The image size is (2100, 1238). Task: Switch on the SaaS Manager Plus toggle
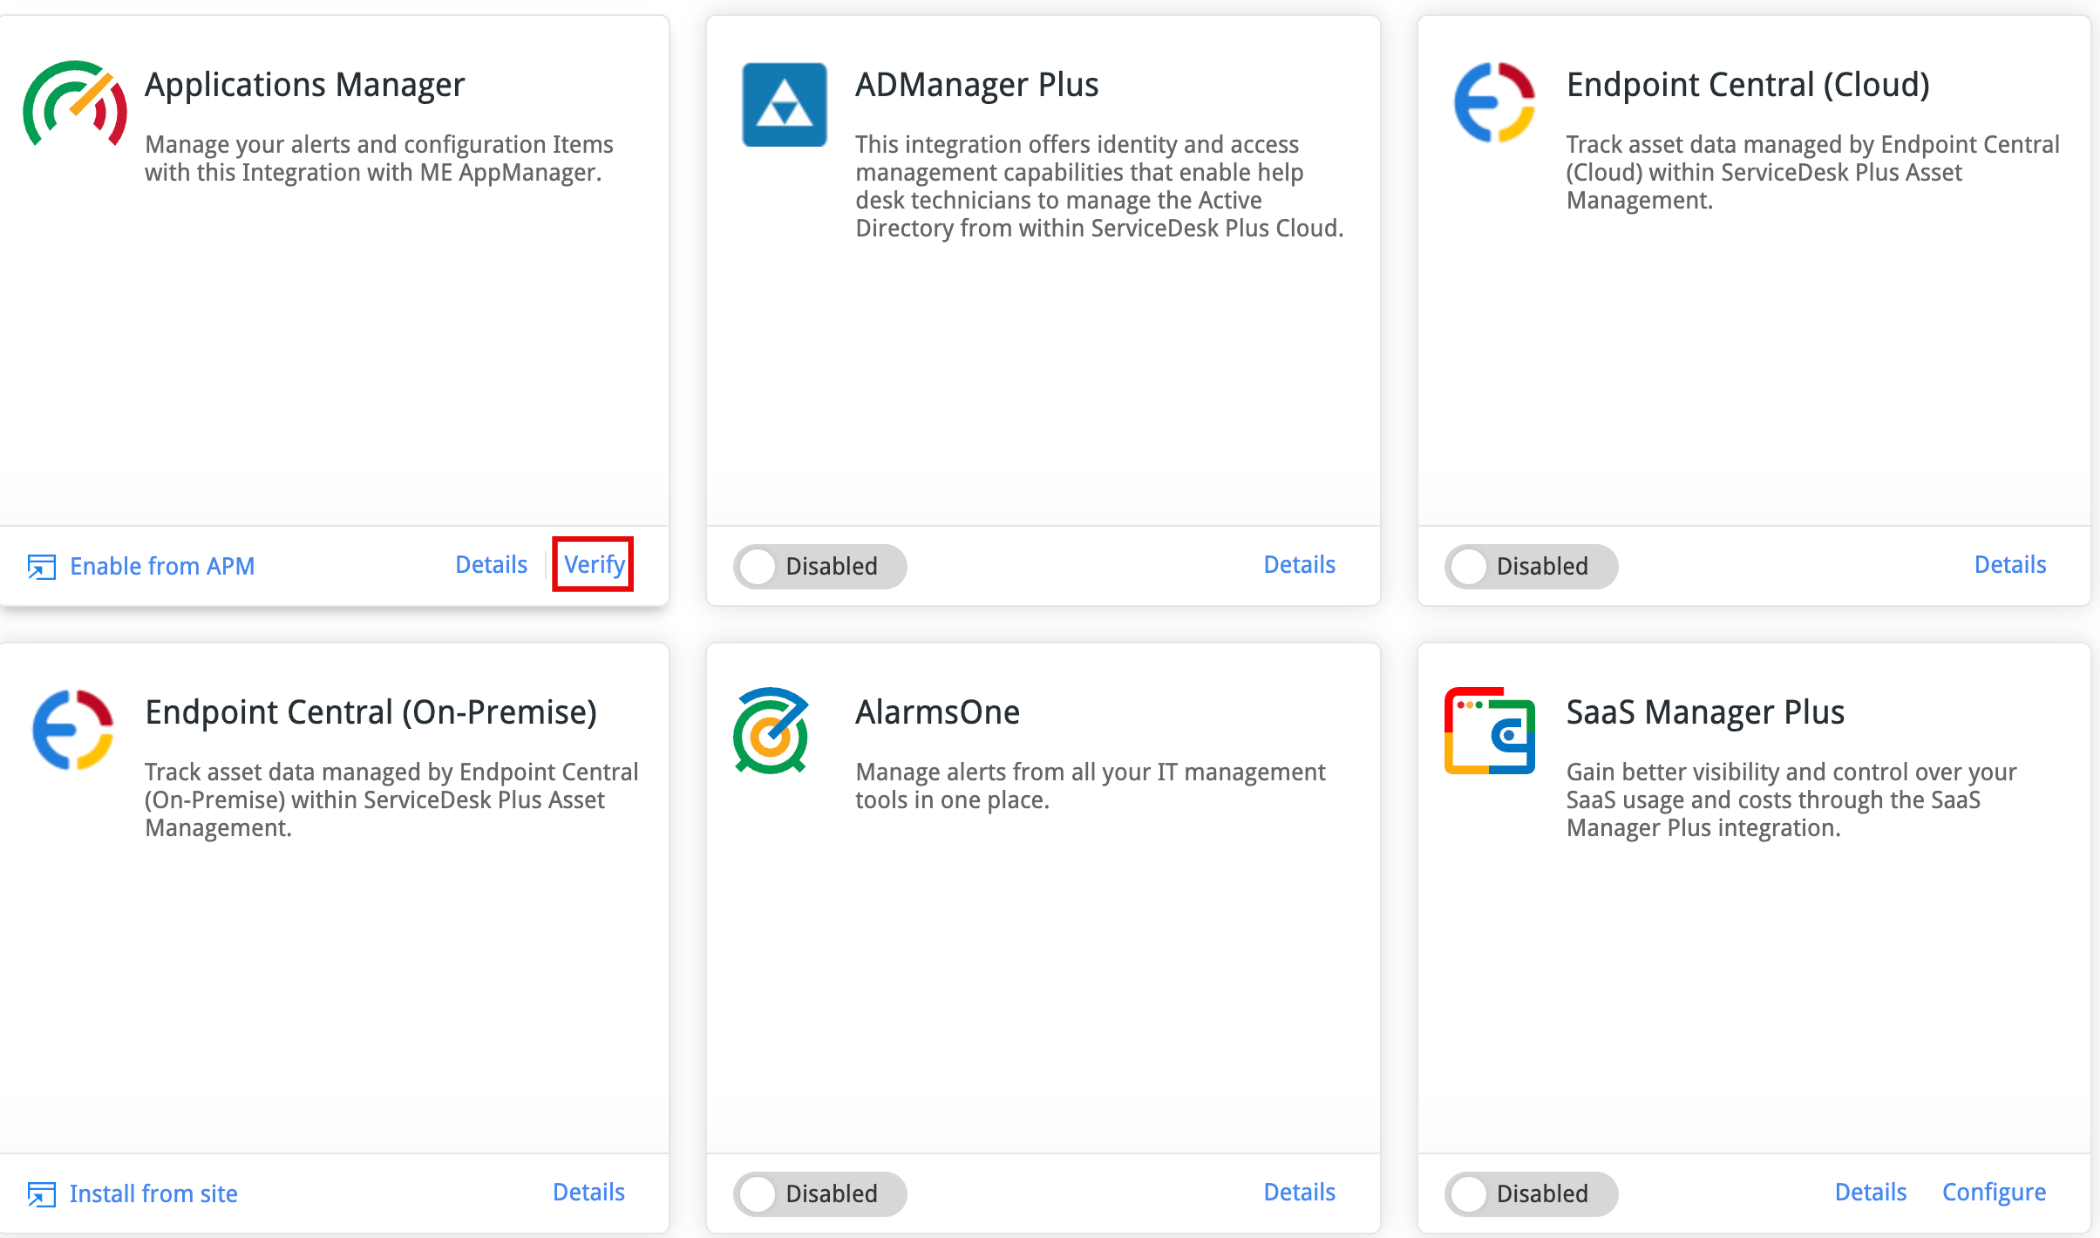click(1531, 1194)
